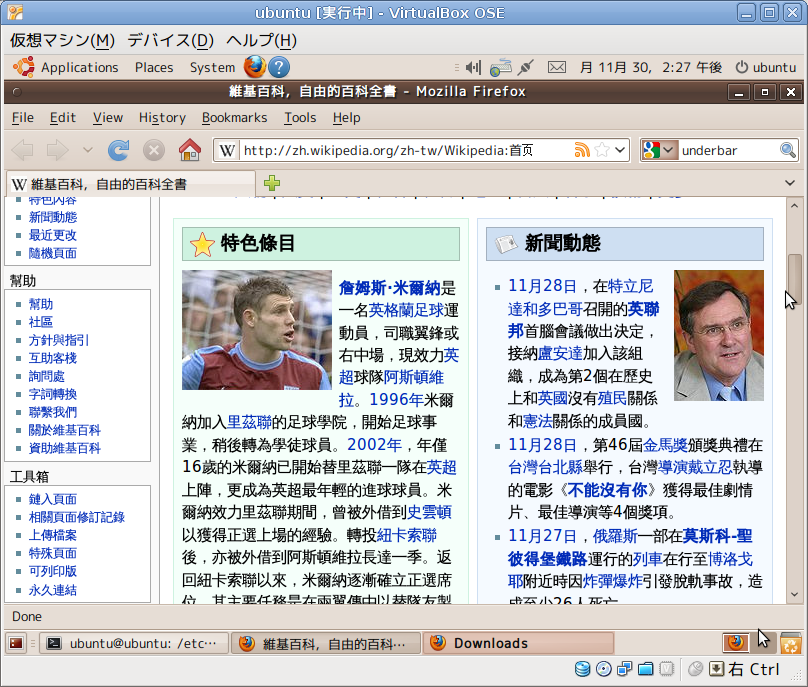Viewport: 808px width, 687px height.
Task: Click the Firefox reload page icon
Action: pyautogui.click(x=119, y=150)
